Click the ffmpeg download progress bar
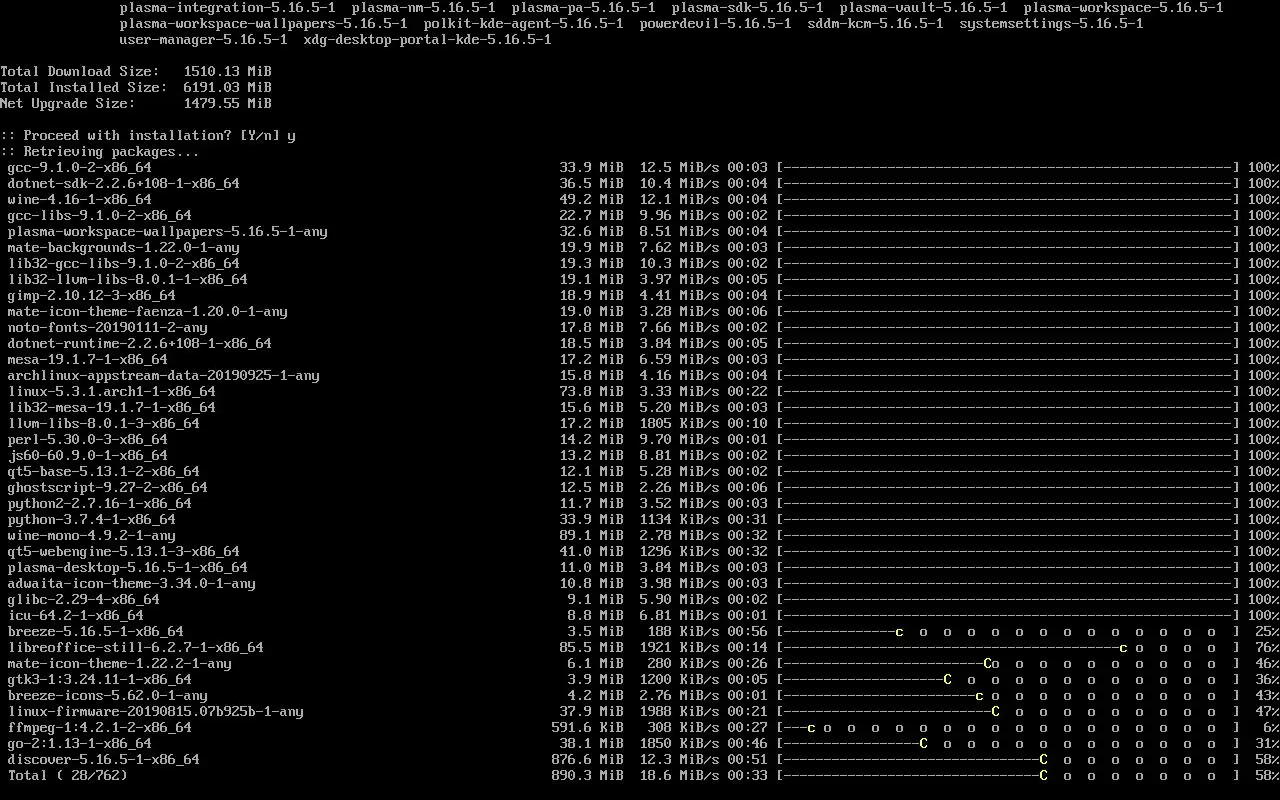 [x=1008, y=728]
